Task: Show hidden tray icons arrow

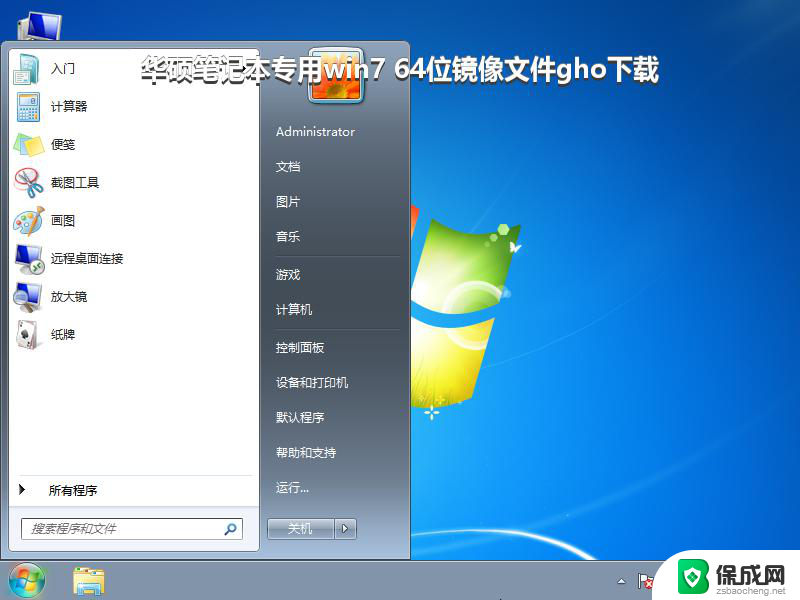Action: (x=621, y=581)
